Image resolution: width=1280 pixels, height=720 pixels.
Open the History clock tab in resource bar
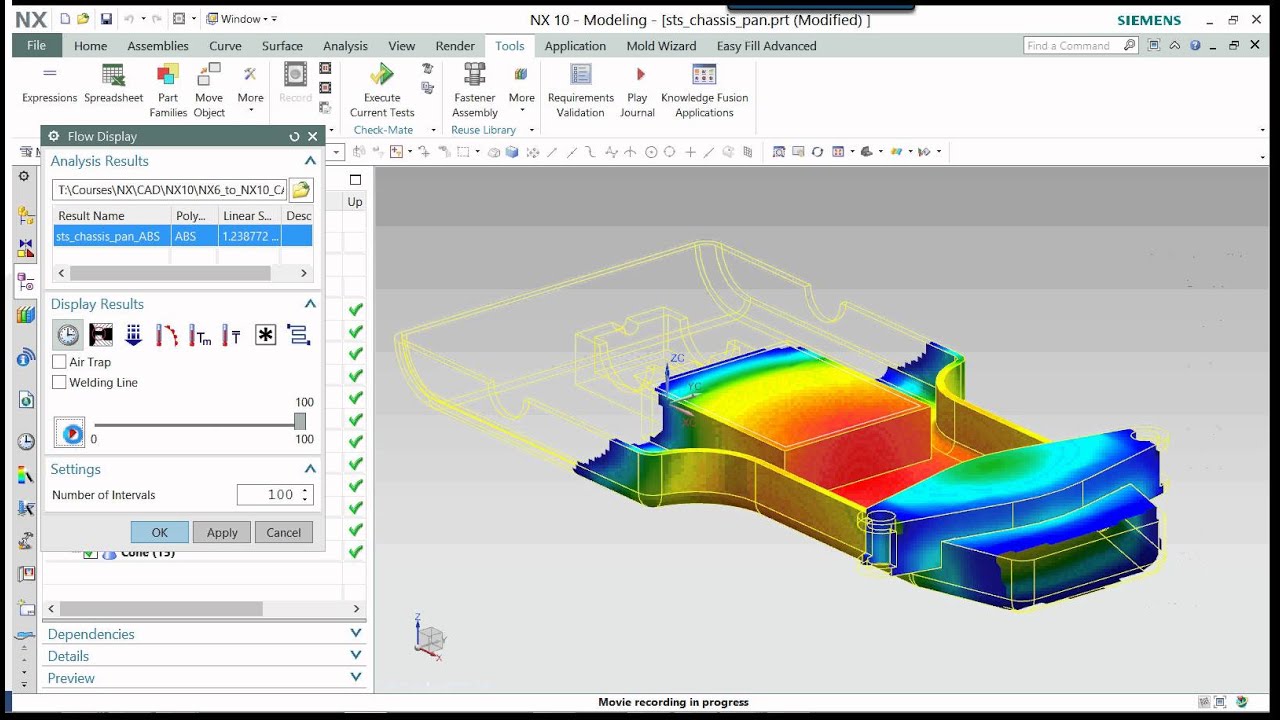[x=26, y=441]
